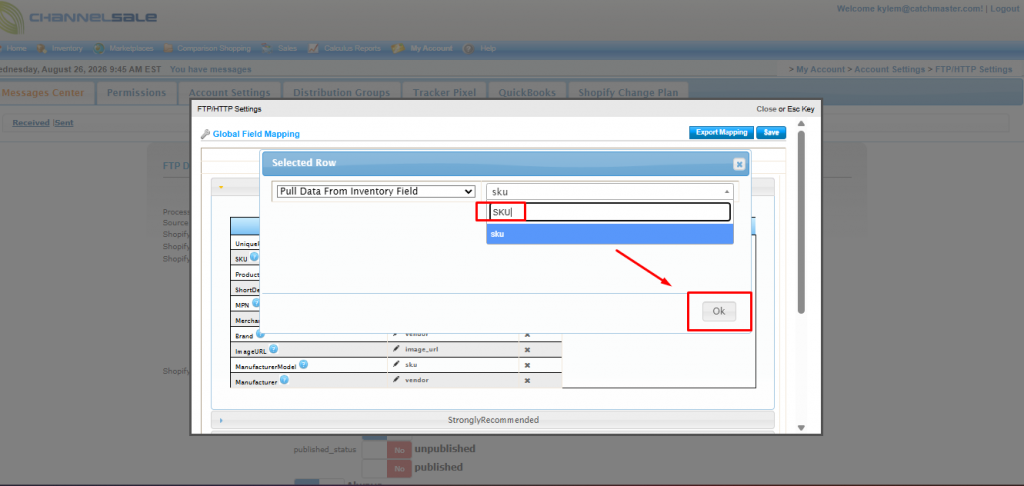Click the ImageURL field label
This screenshot has height=486, width=1024.
point(251,350)
